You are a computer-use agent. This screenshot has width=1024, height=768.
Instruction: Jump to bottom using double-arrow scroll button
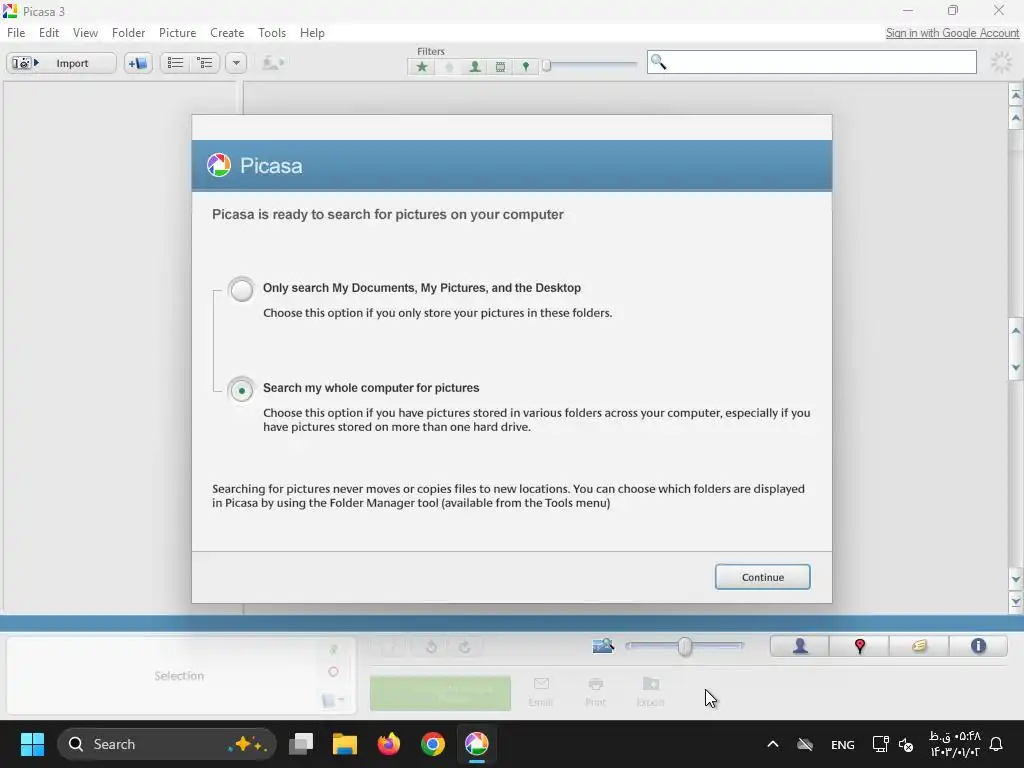click(x=1016, y=601)
